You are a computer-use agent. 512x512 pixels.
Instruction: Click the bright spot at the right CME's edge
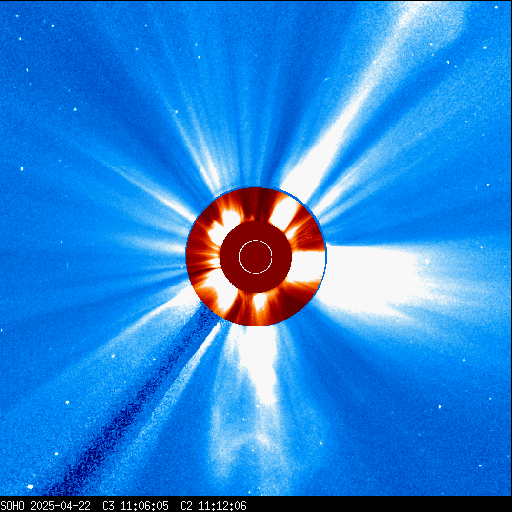pos(427,261)
